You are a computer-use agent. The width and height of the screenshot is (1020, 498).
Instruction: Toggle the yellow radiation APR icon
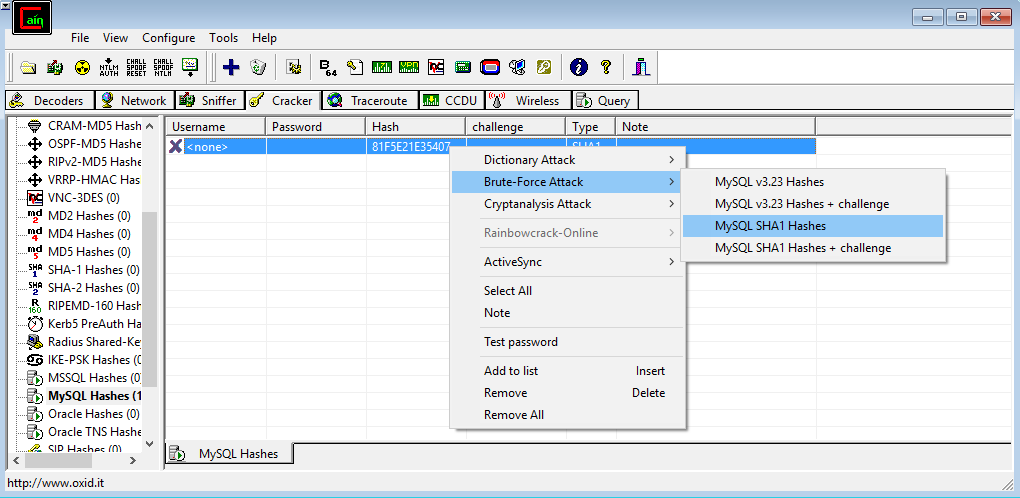(82, 67)
